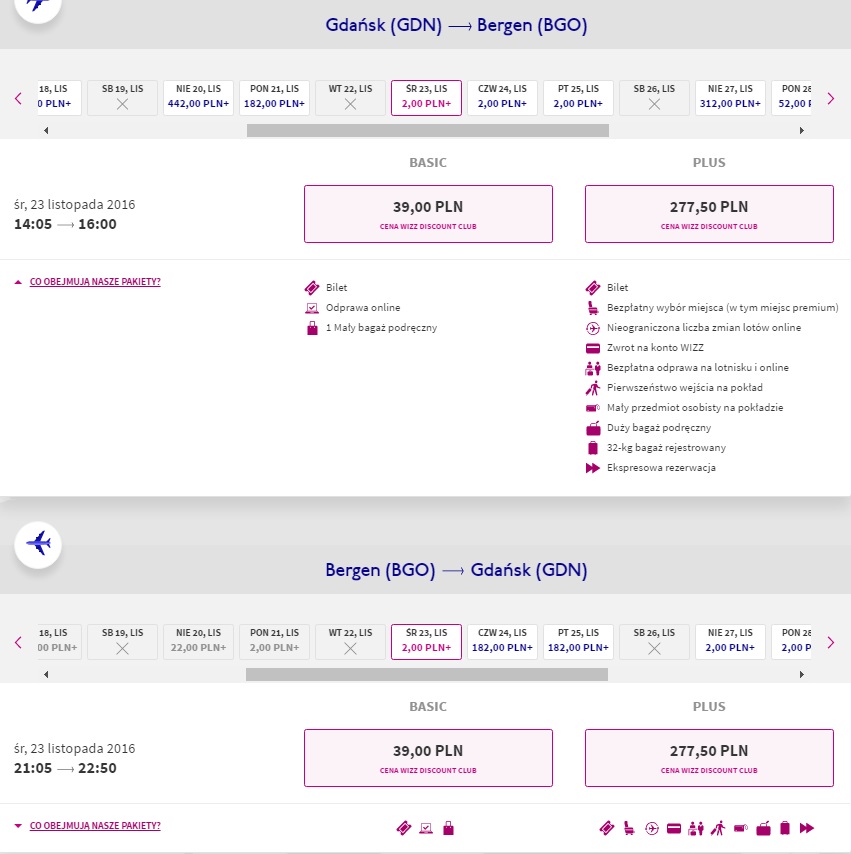The height and width of the screenshot is (854, 851).
Task: Show earlier outbound dates with left chevron
Action: point(19,99)
